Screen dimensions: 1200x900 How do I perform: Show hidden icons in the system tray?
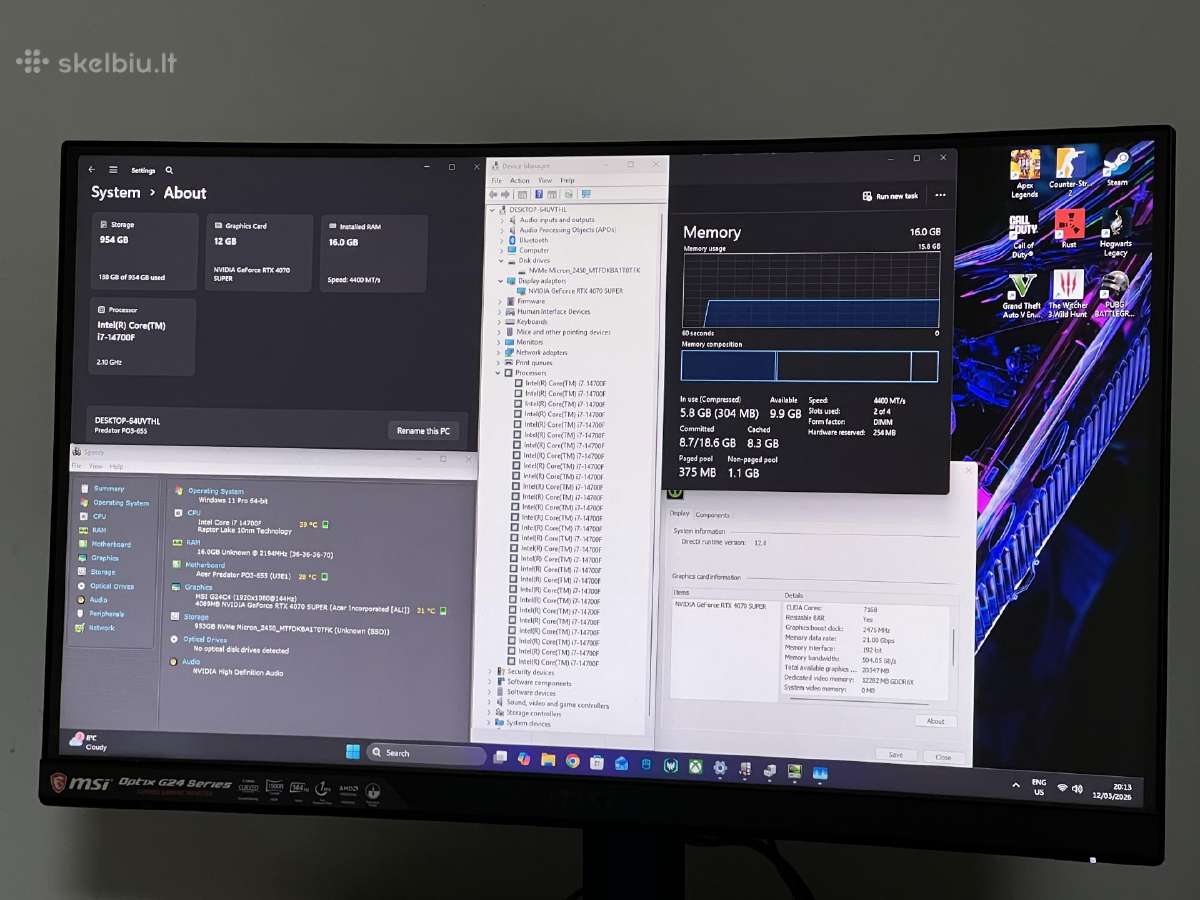[x=1016, y=785]
